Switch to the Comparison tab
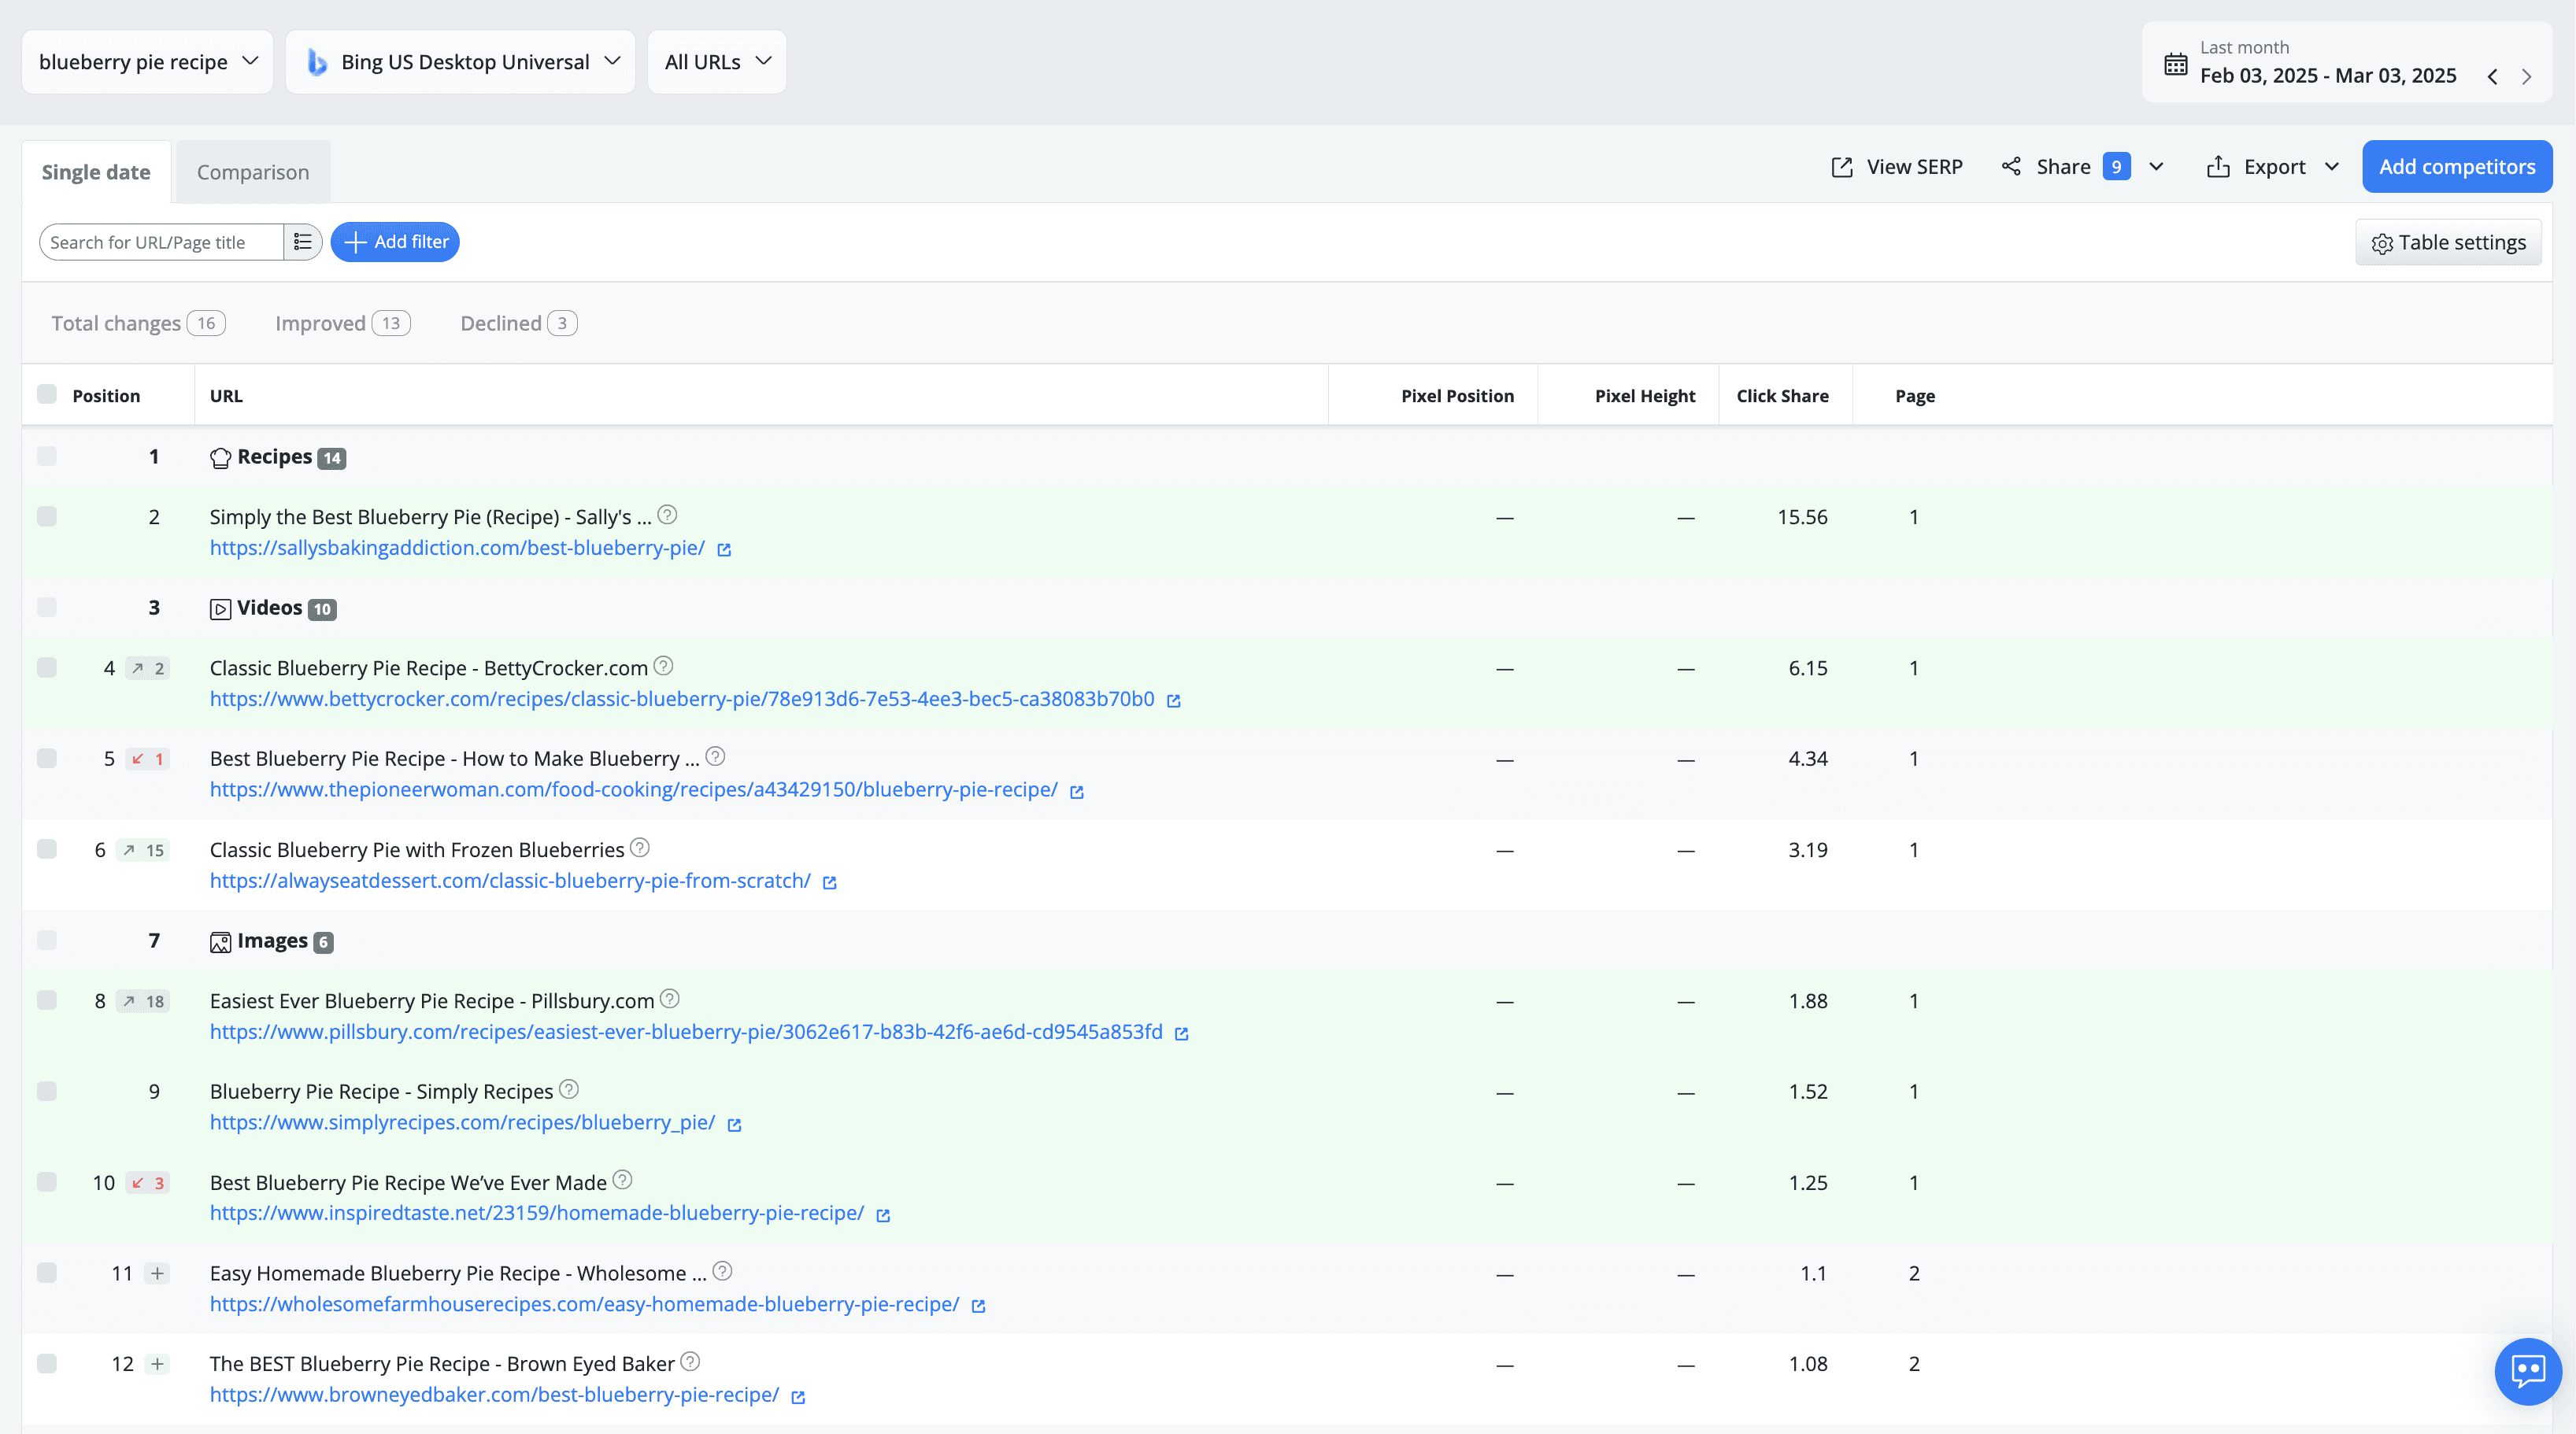Image resolution: width=2576 pixels, height=1434 pixels. [x=253, y=172]
